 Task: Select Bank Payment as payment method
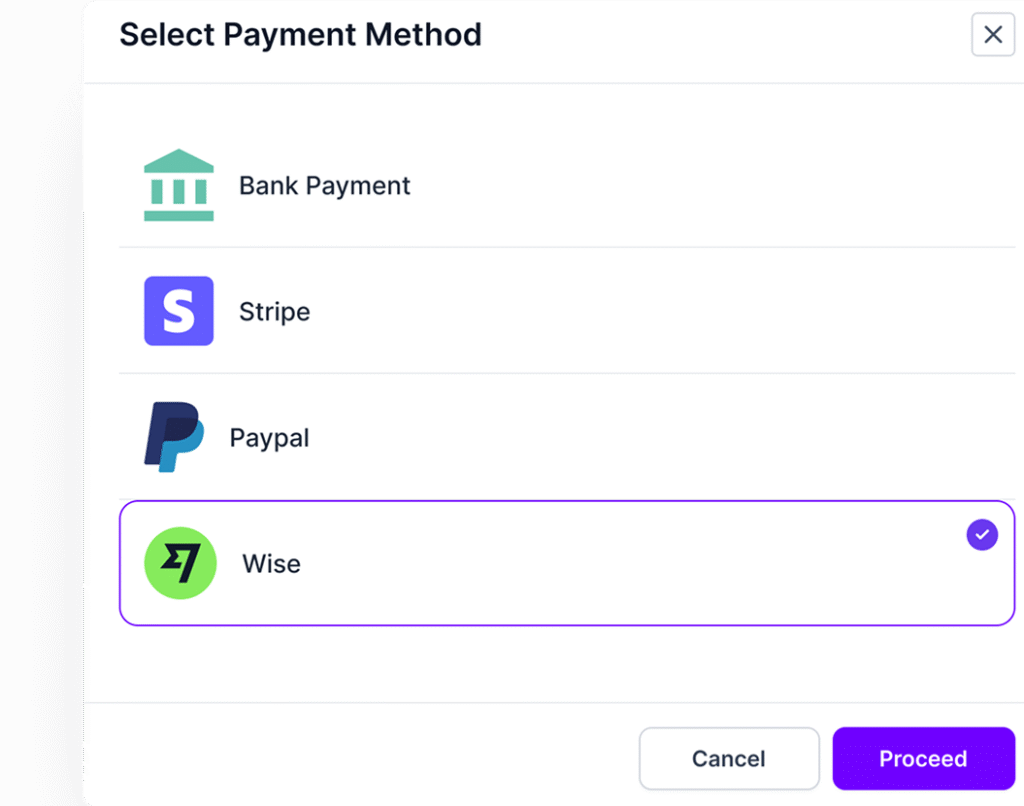(500, 185)
